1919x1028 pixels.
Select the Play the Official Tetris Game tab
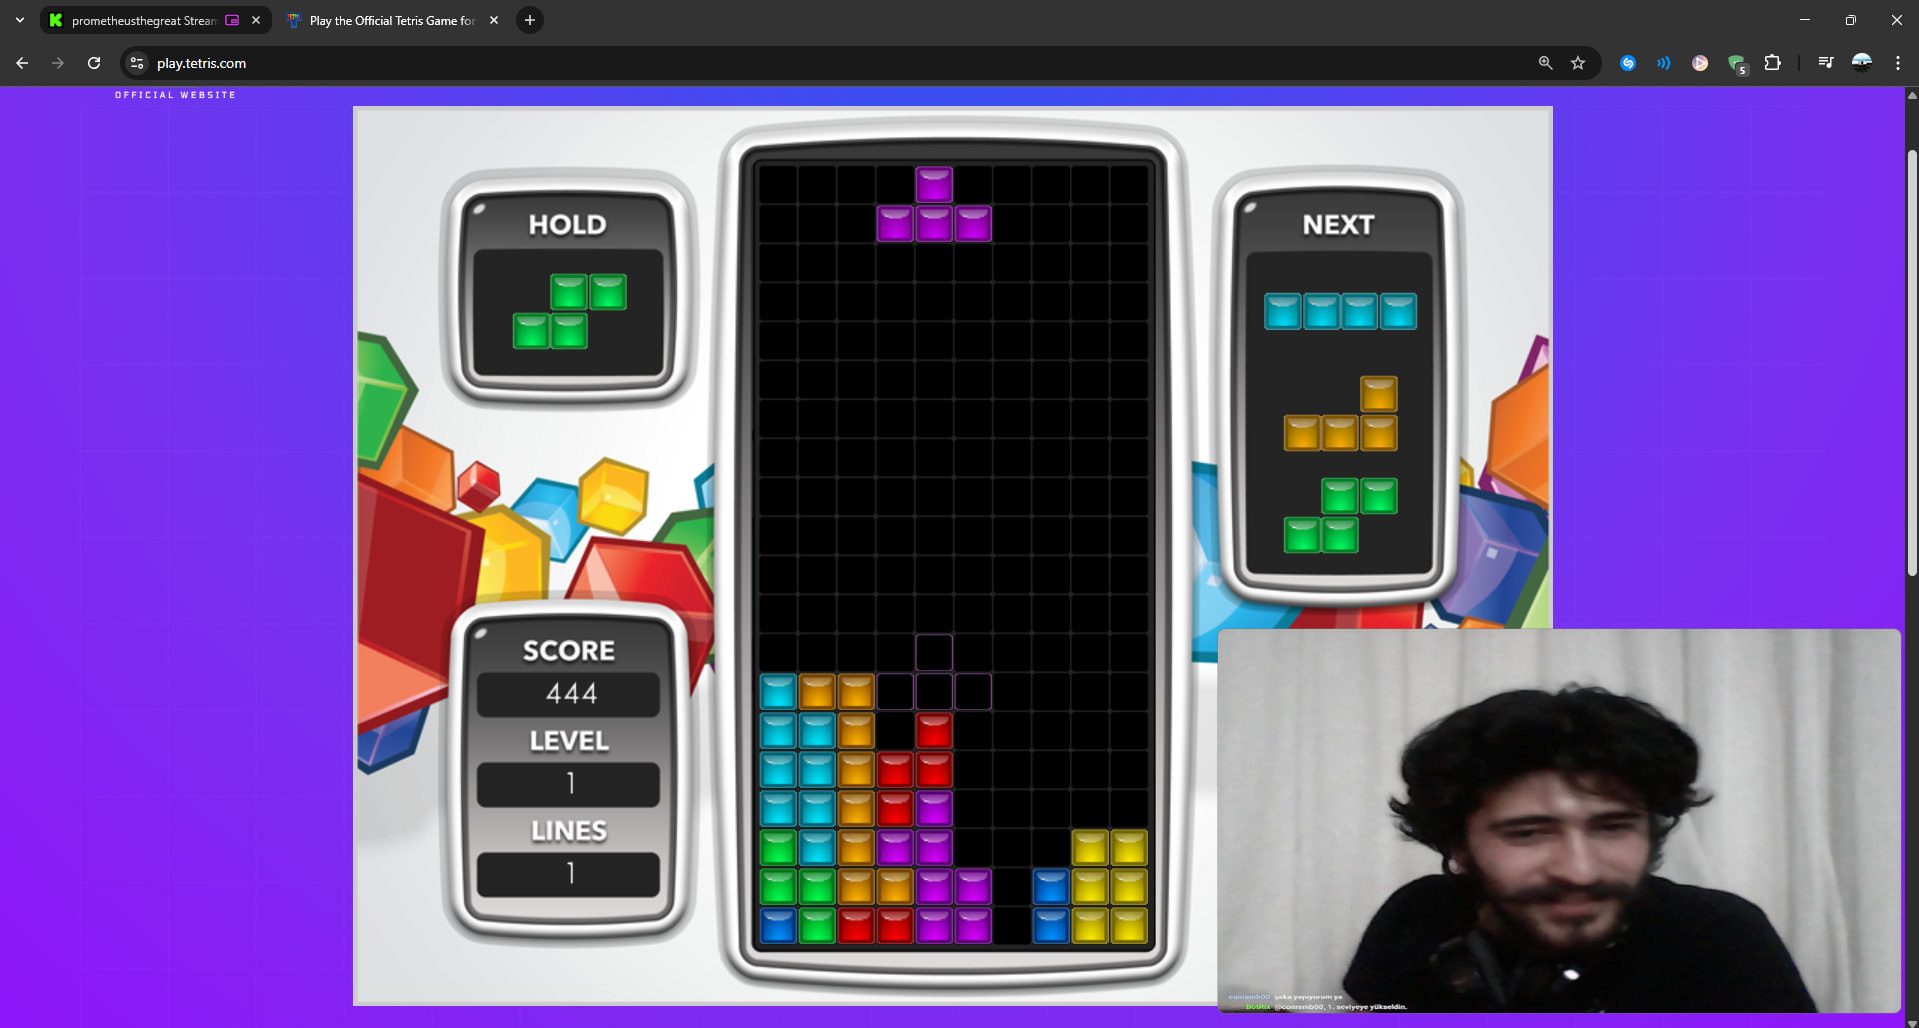(x=392, y=20)
